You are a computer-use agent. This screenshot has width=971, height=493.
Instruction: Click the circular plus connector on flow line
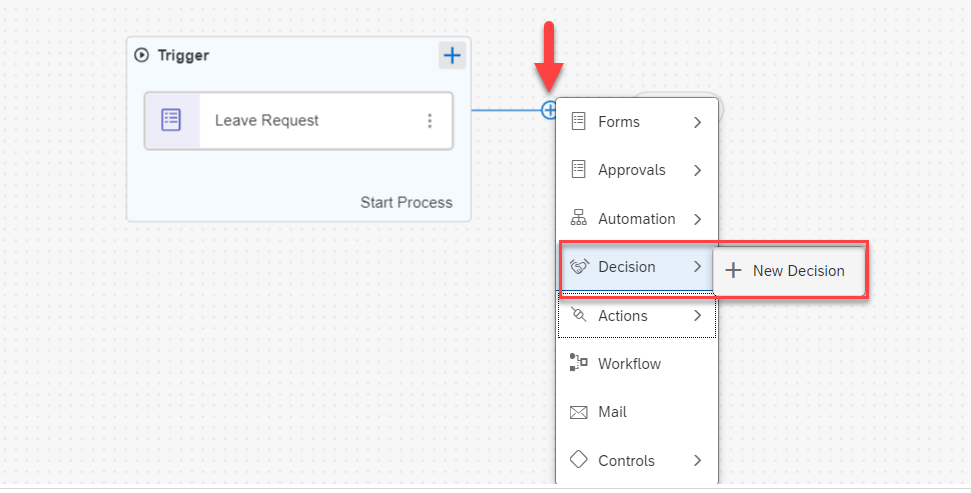(549, 110)
